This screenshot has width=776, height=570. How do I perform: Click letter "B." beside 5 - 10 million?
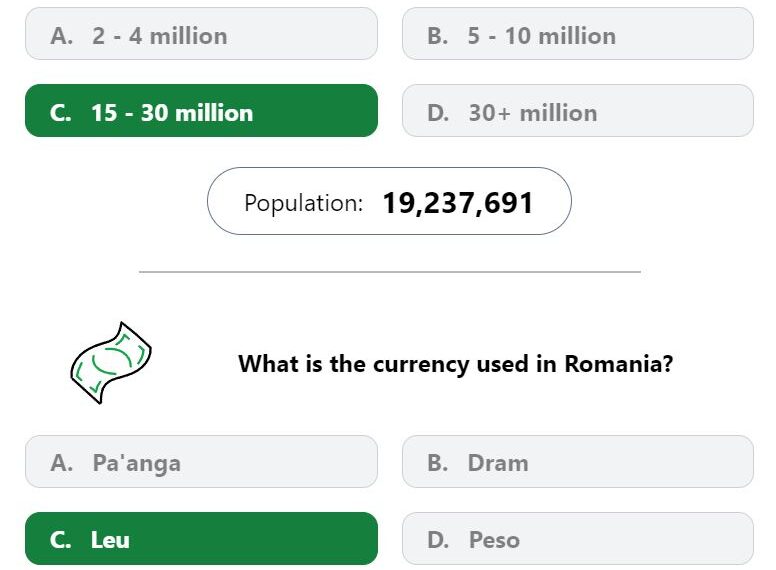pos(437,36)
